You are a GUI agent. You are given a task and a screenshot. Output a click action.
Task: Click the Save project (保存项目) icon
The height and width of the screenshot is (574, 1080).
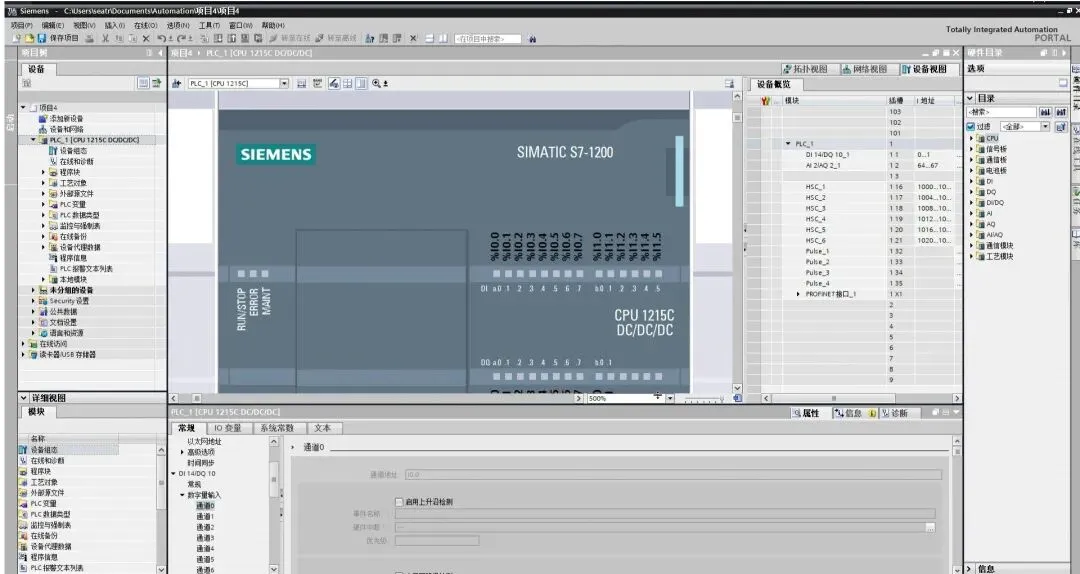(41, 39)
